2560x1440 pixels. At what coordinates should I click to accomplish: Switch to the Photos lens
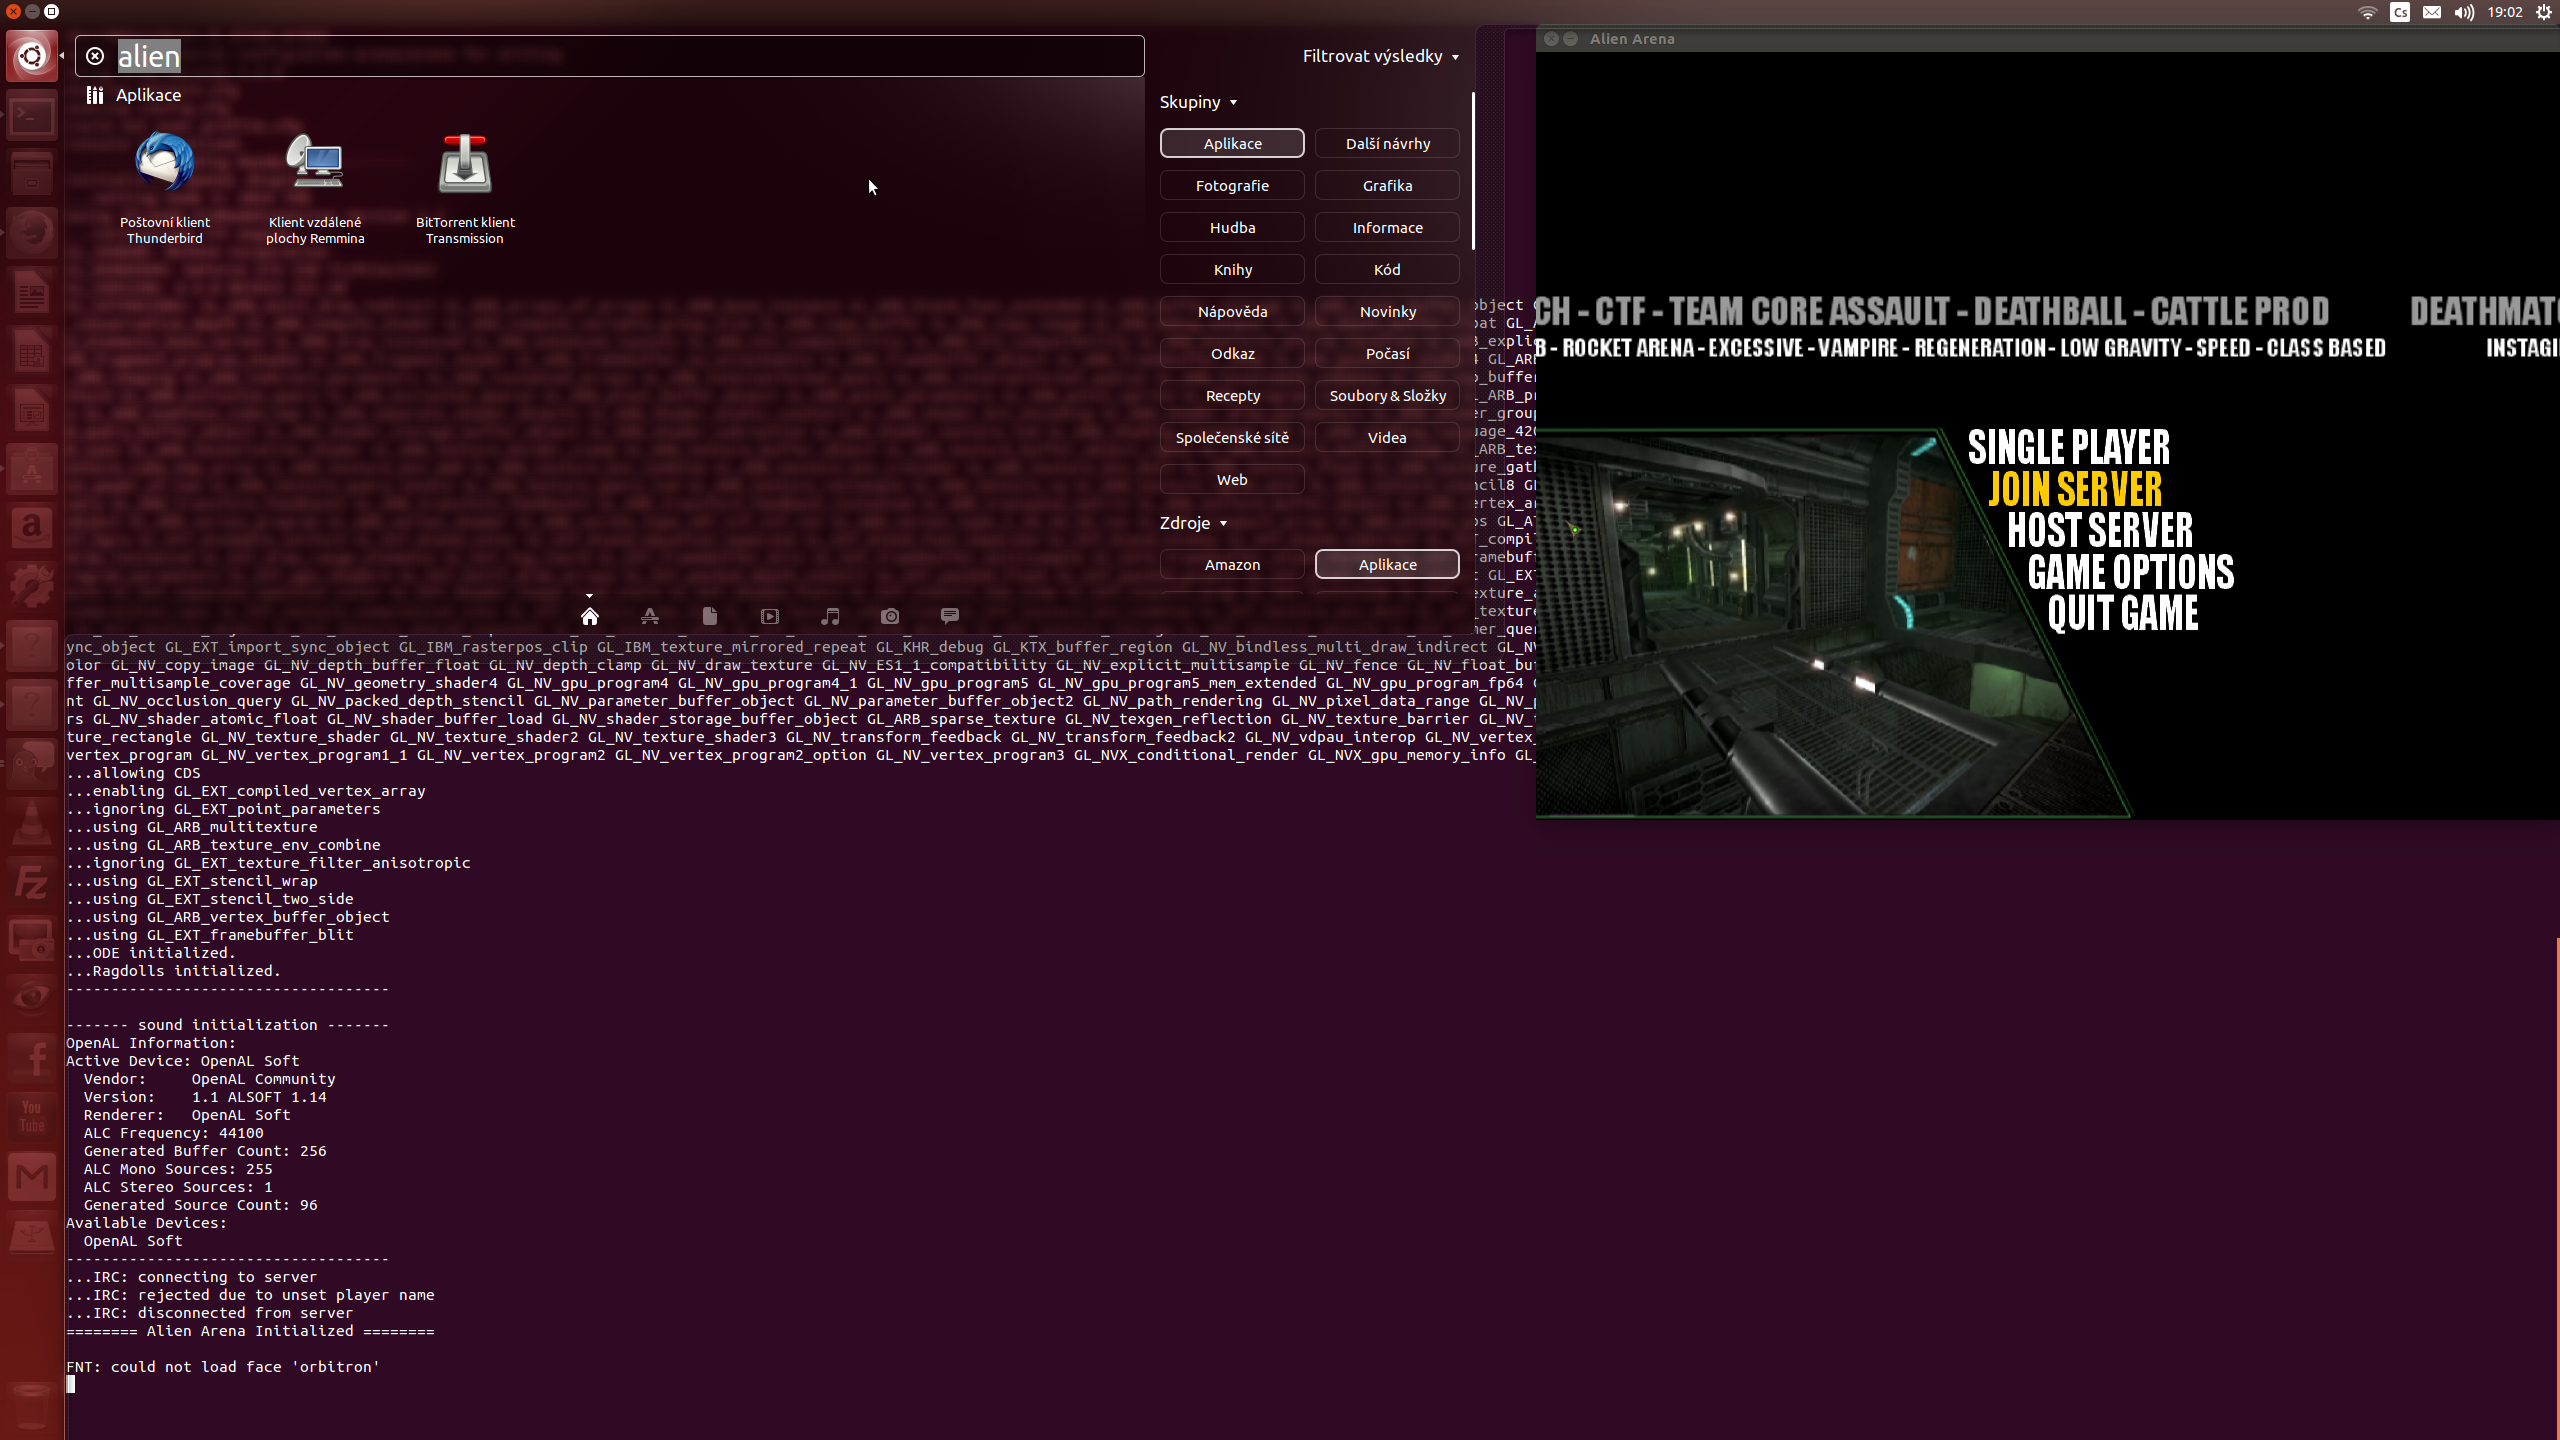[890, 616]
